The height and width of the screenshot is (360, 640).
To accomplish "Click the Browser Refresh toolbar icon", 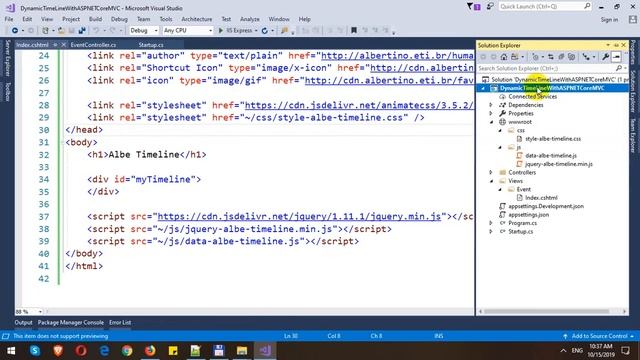I will tap(264, 31).
